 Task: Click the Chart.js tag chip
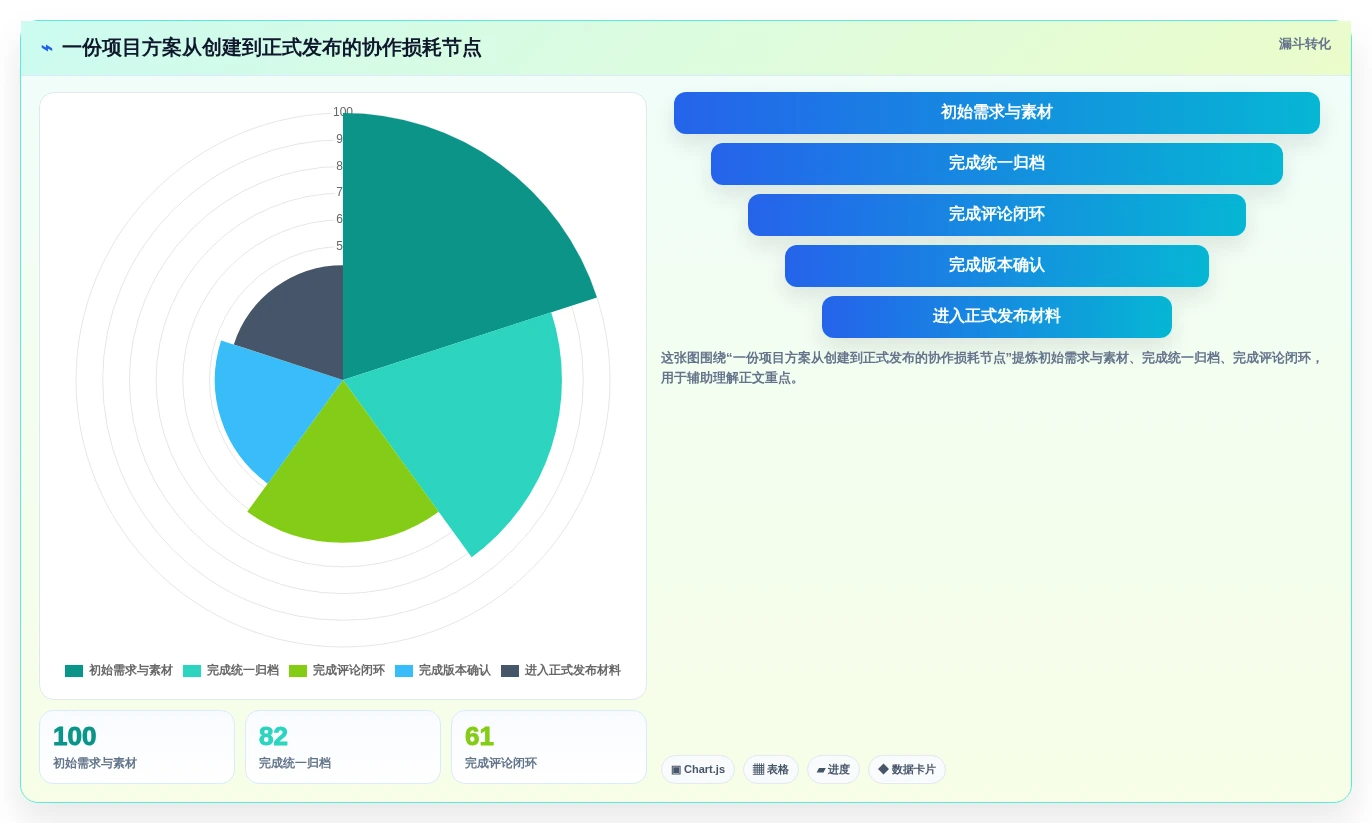[x=698, y=770]
